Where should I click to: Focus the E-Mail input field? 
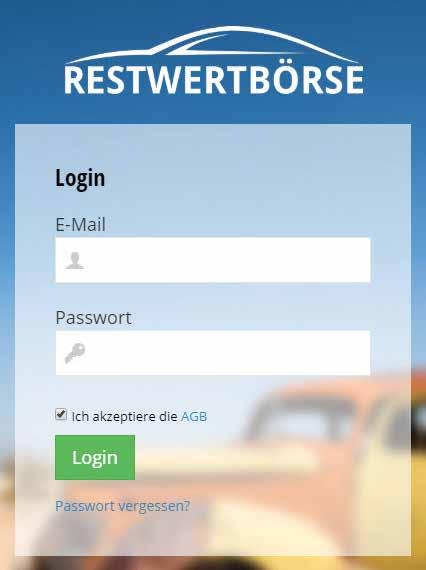213,260
